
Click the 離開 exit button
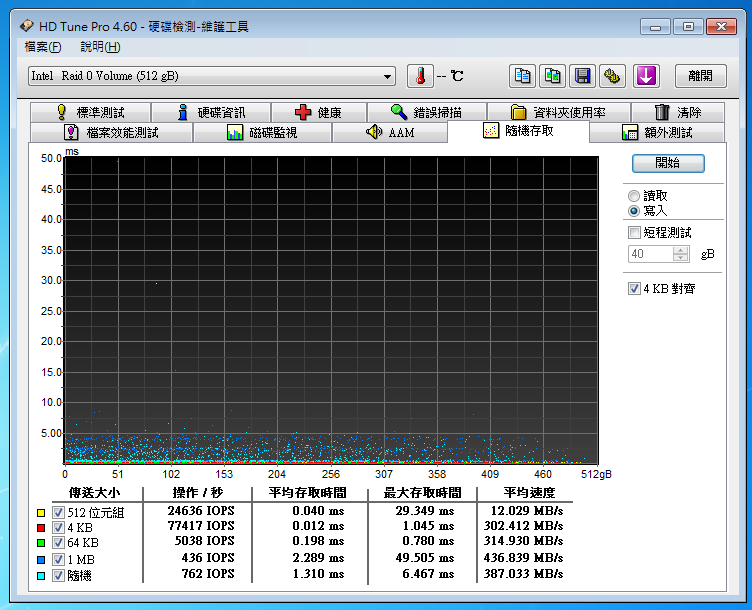[x=701, y=76]
